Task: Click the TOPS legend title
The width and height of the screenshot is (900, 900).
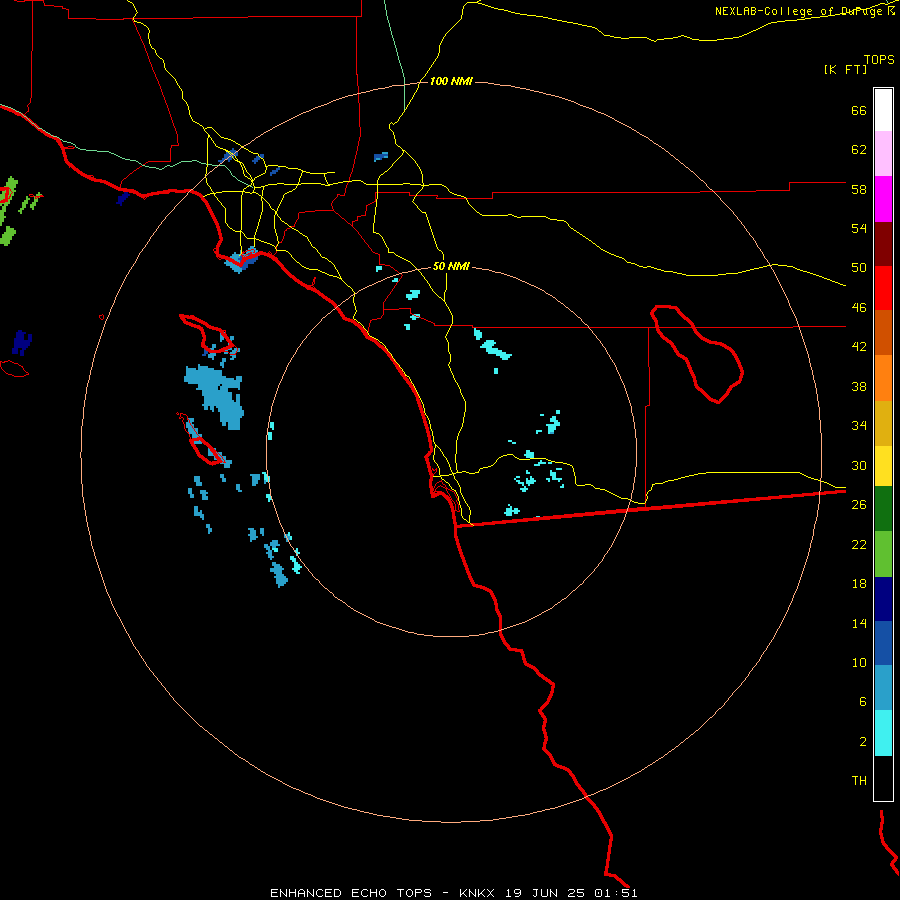Action: (x=879, y=60)
